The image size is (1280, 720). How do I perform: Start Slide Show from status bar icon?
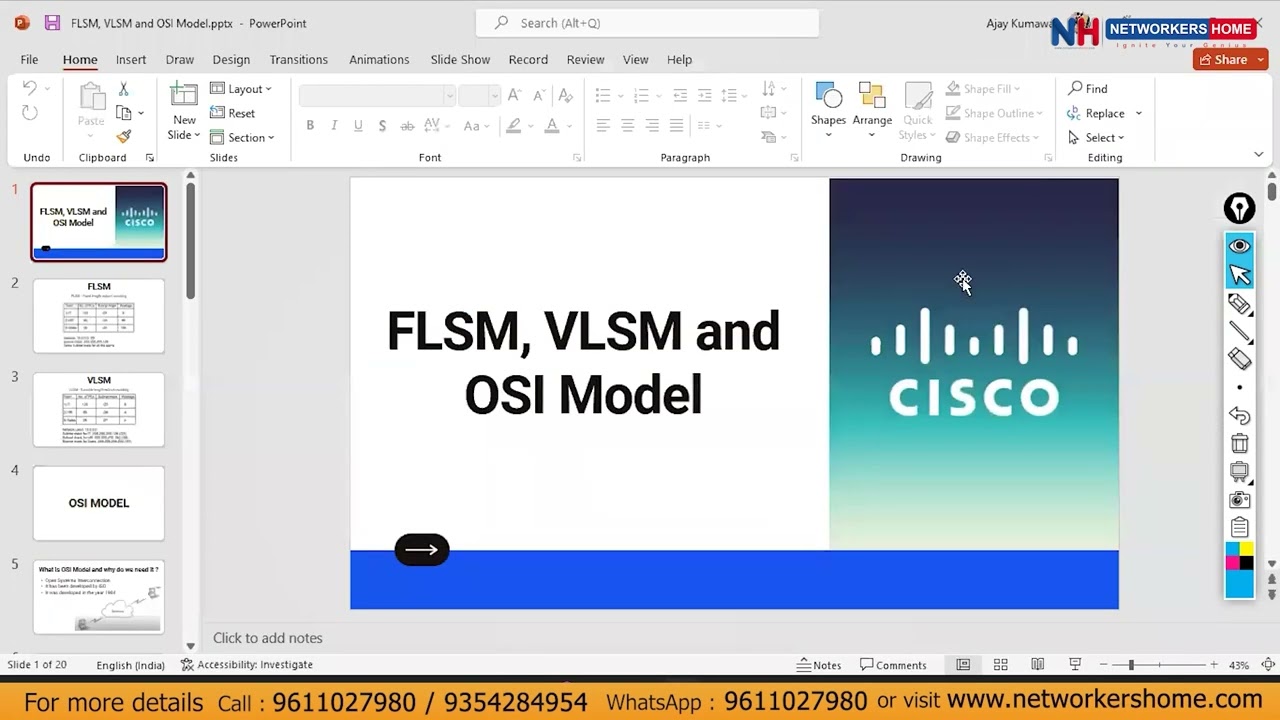(1075, 665)
